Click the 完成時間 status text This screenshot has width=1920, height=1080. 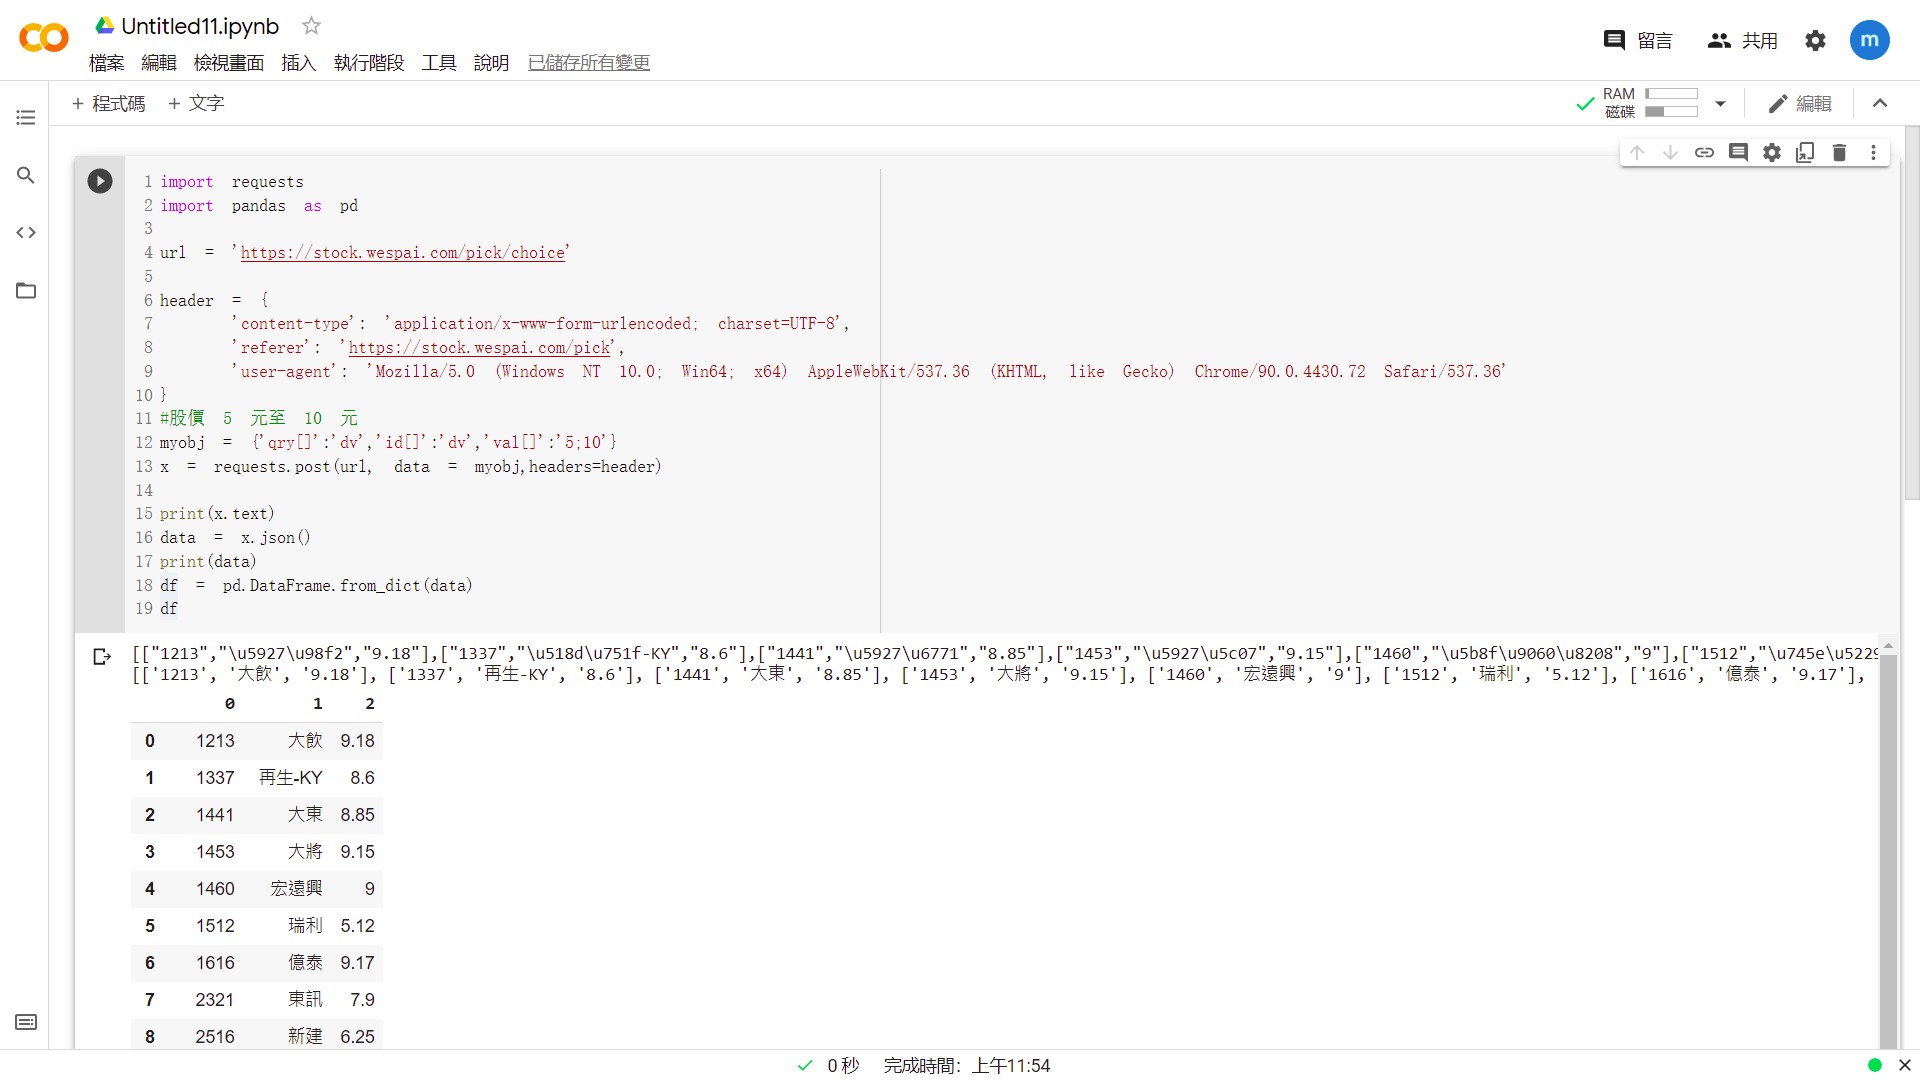click(x=966, y=1066)
